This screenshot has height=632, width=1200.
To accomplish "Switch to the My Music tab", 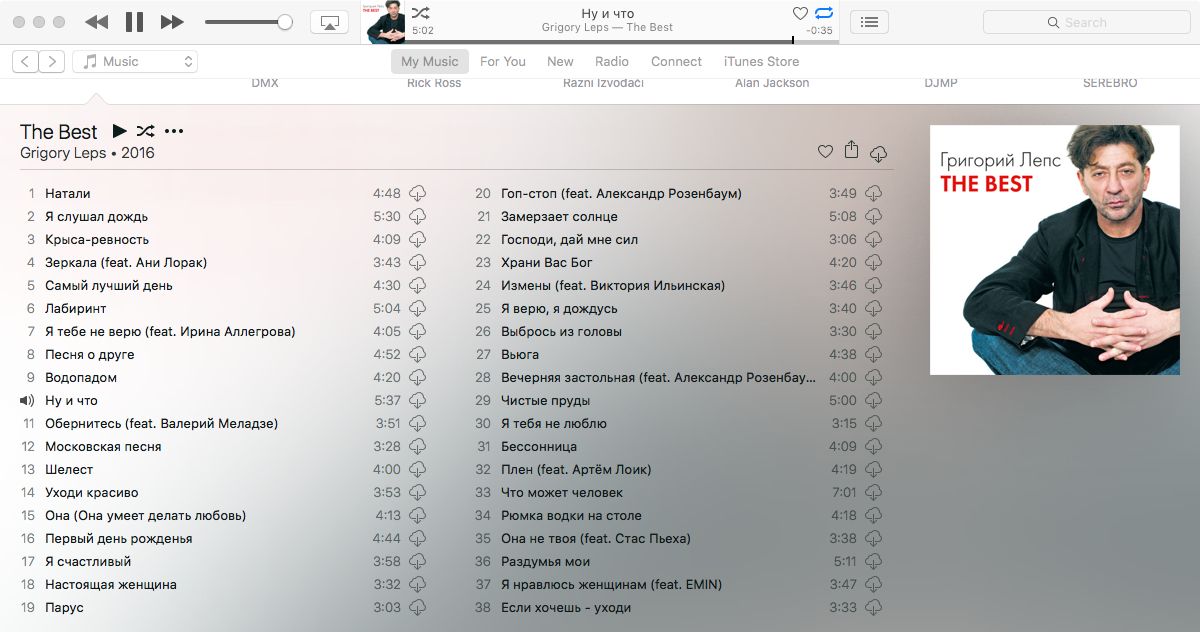I will tap(430, 62).
